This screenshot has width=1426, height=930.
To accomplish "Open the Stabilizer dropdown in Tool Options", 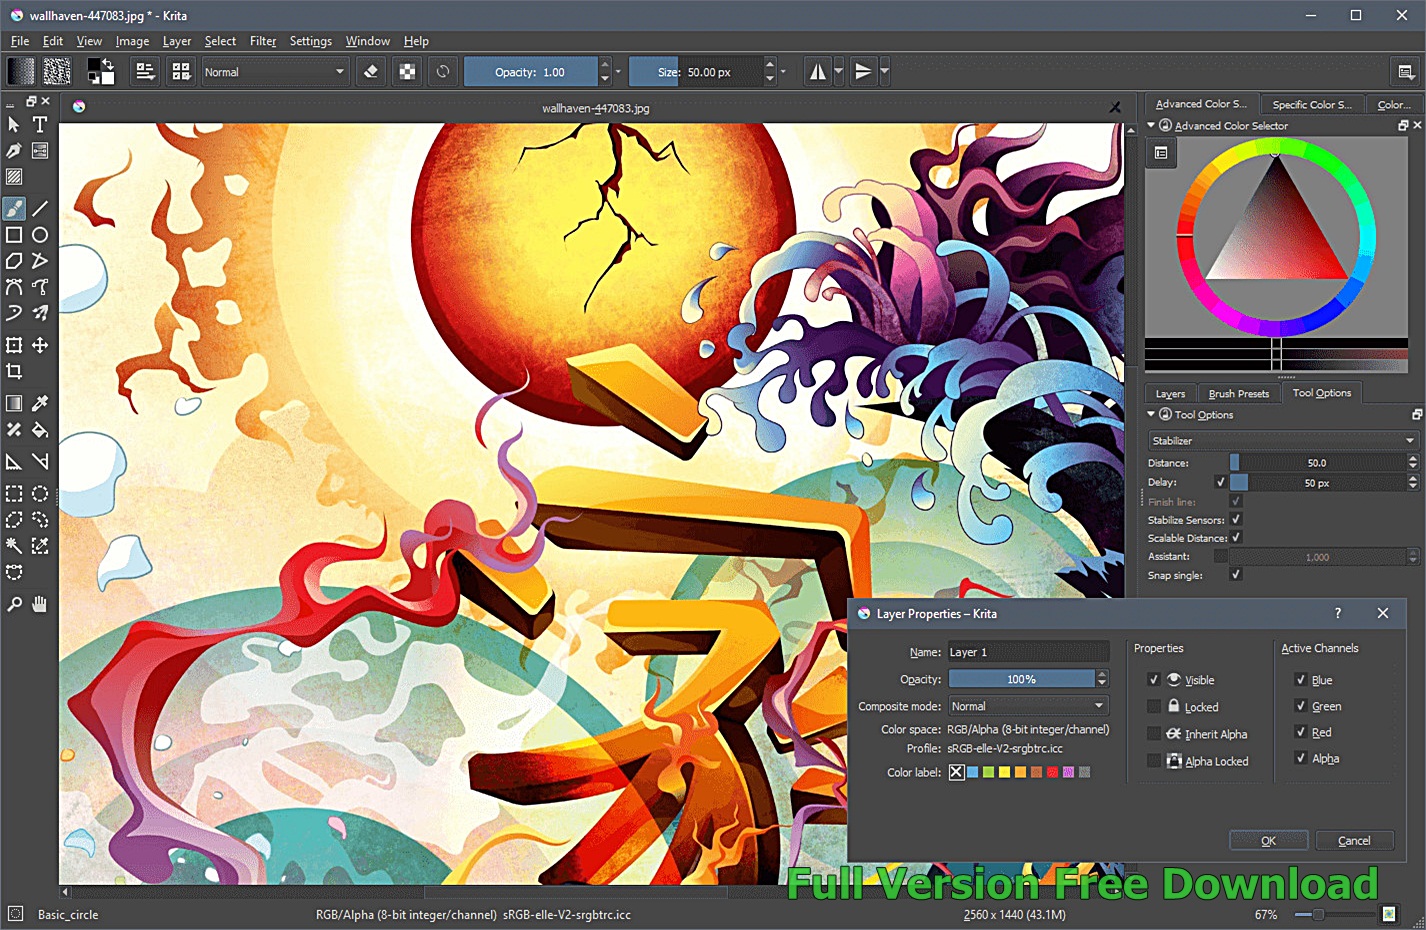I will coord(1283,441).
